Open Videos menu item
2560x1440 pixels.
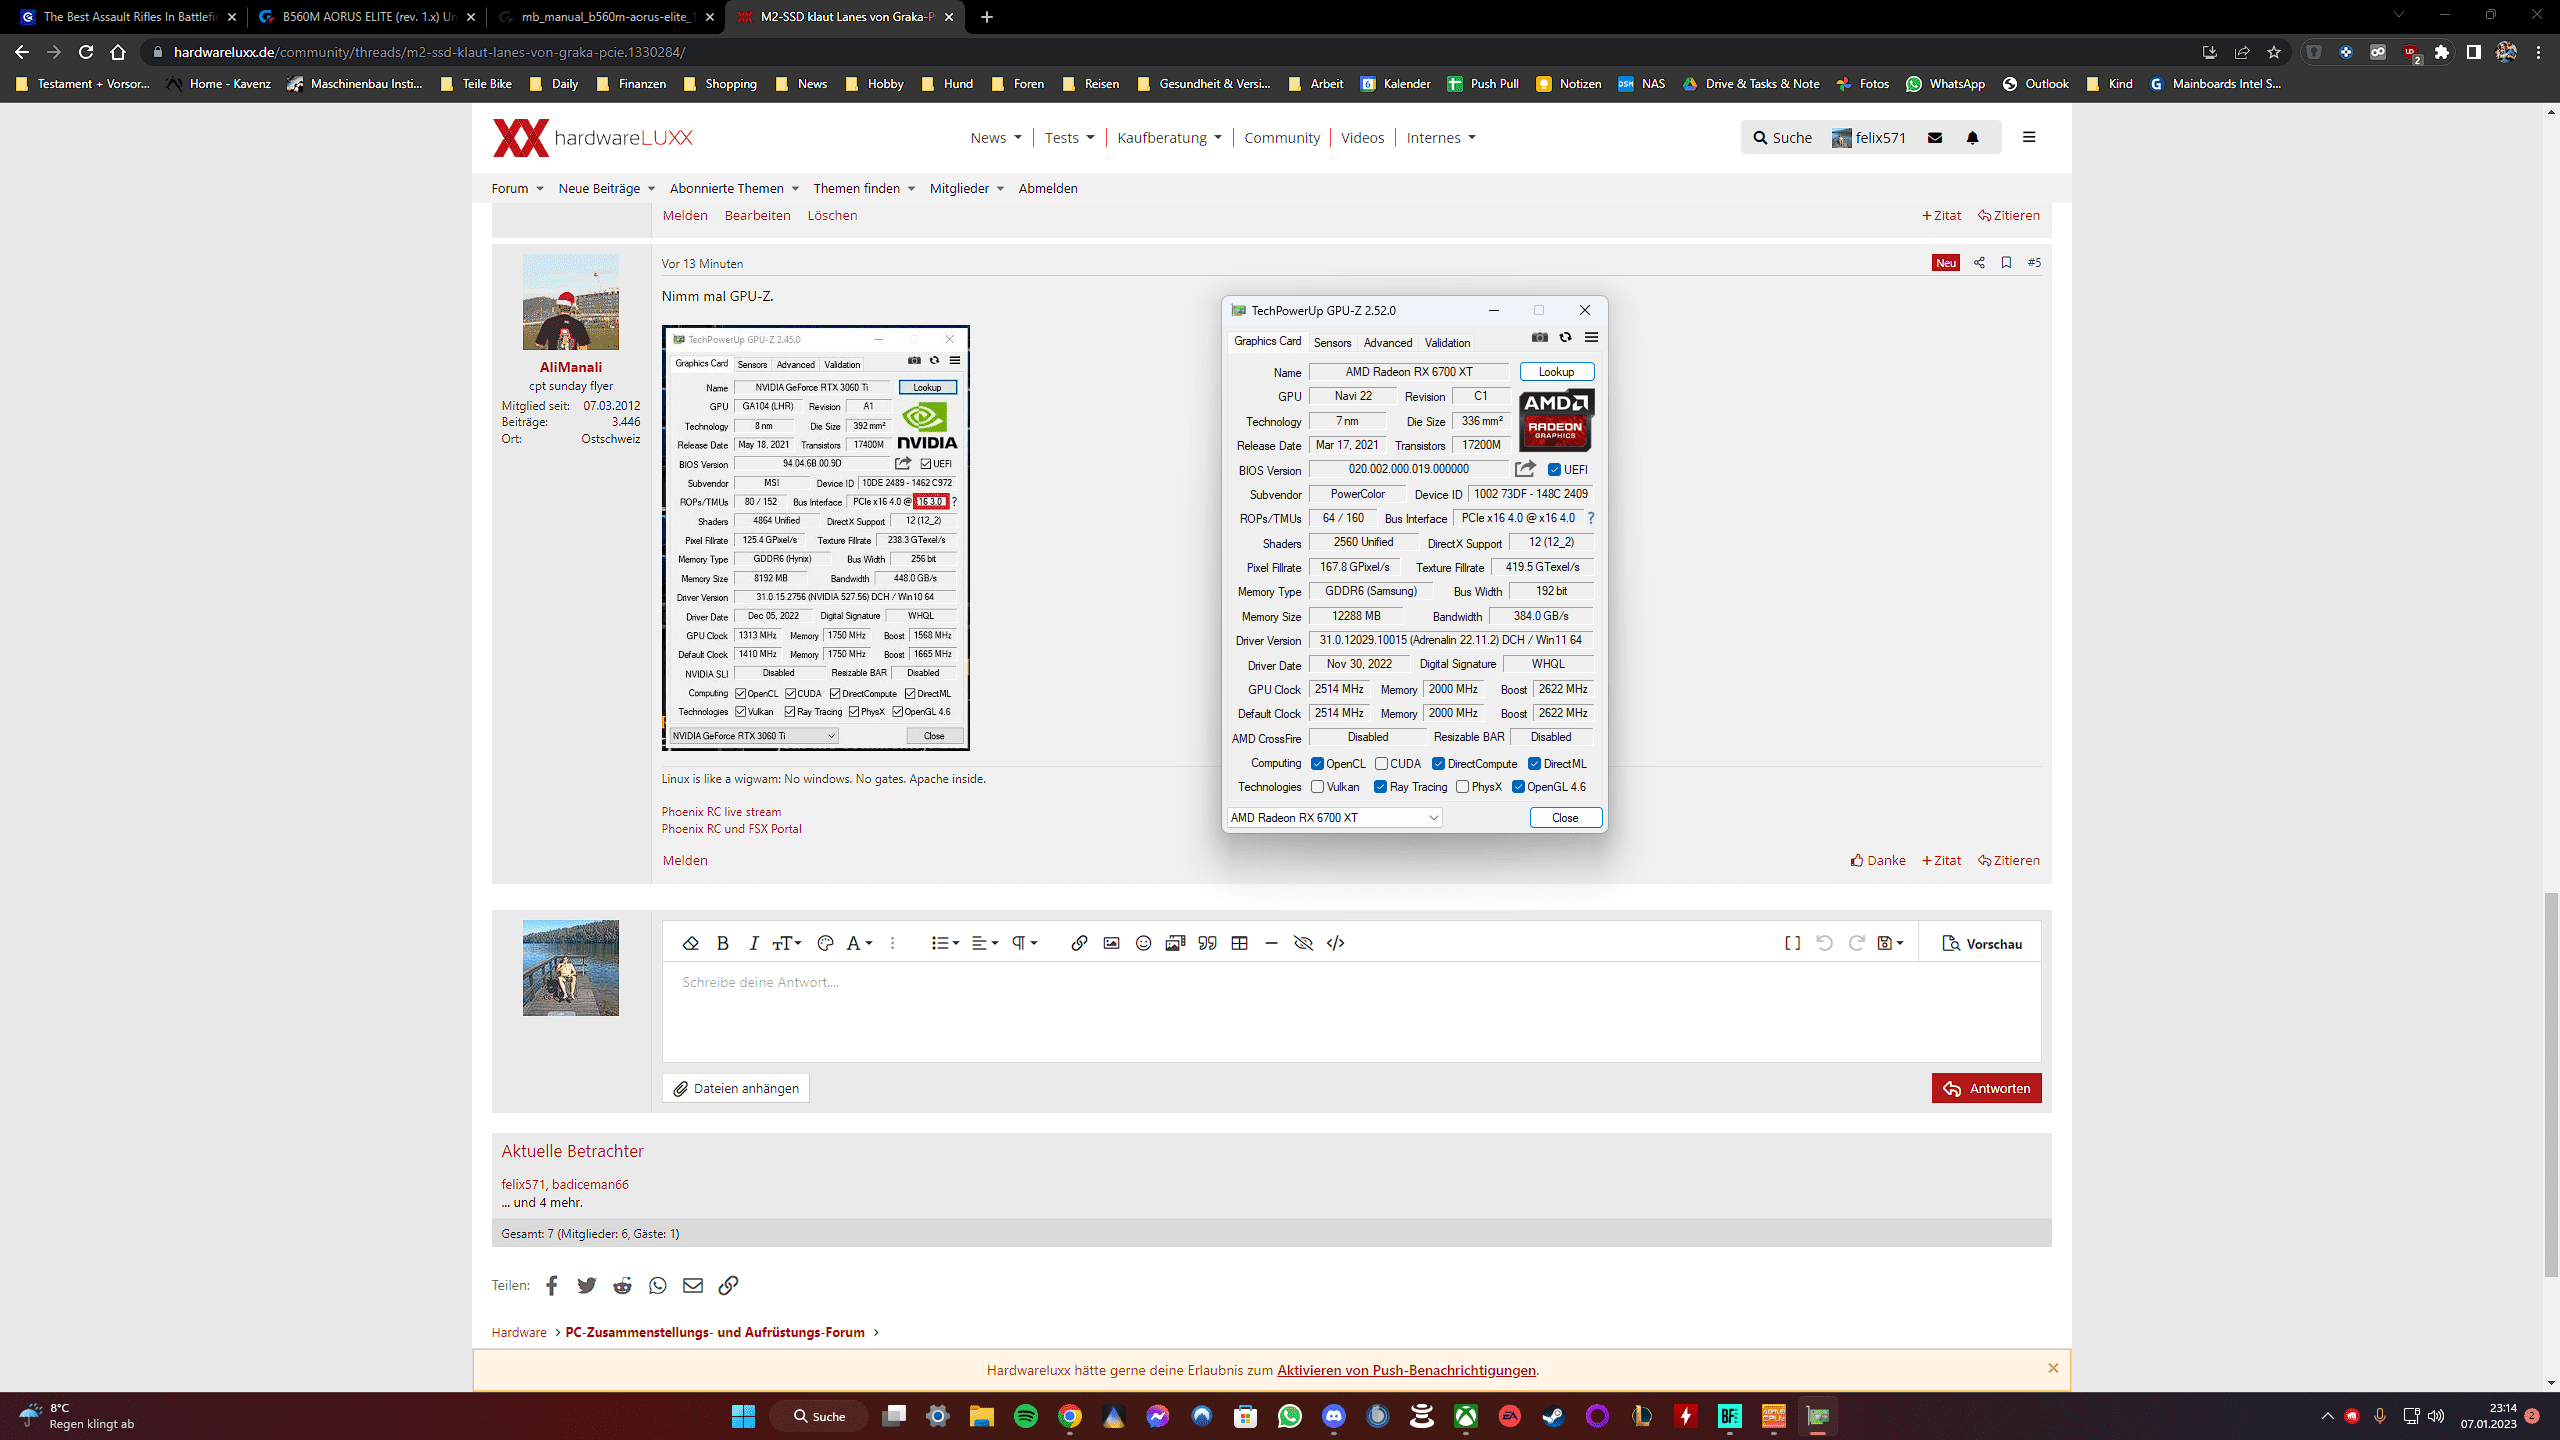pyautogui.click(x=1362, y=138)
